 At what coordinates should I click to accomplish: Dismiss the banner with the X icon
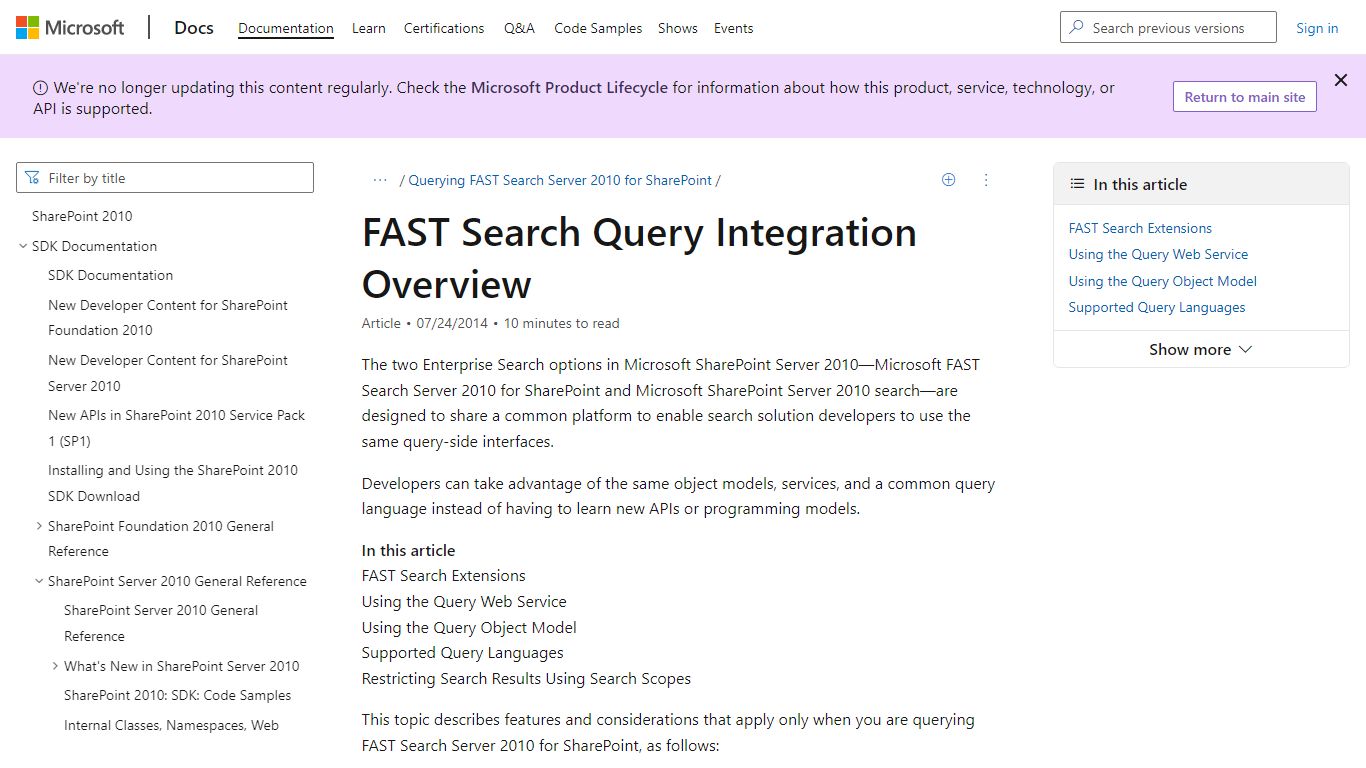pos(1341,80)
